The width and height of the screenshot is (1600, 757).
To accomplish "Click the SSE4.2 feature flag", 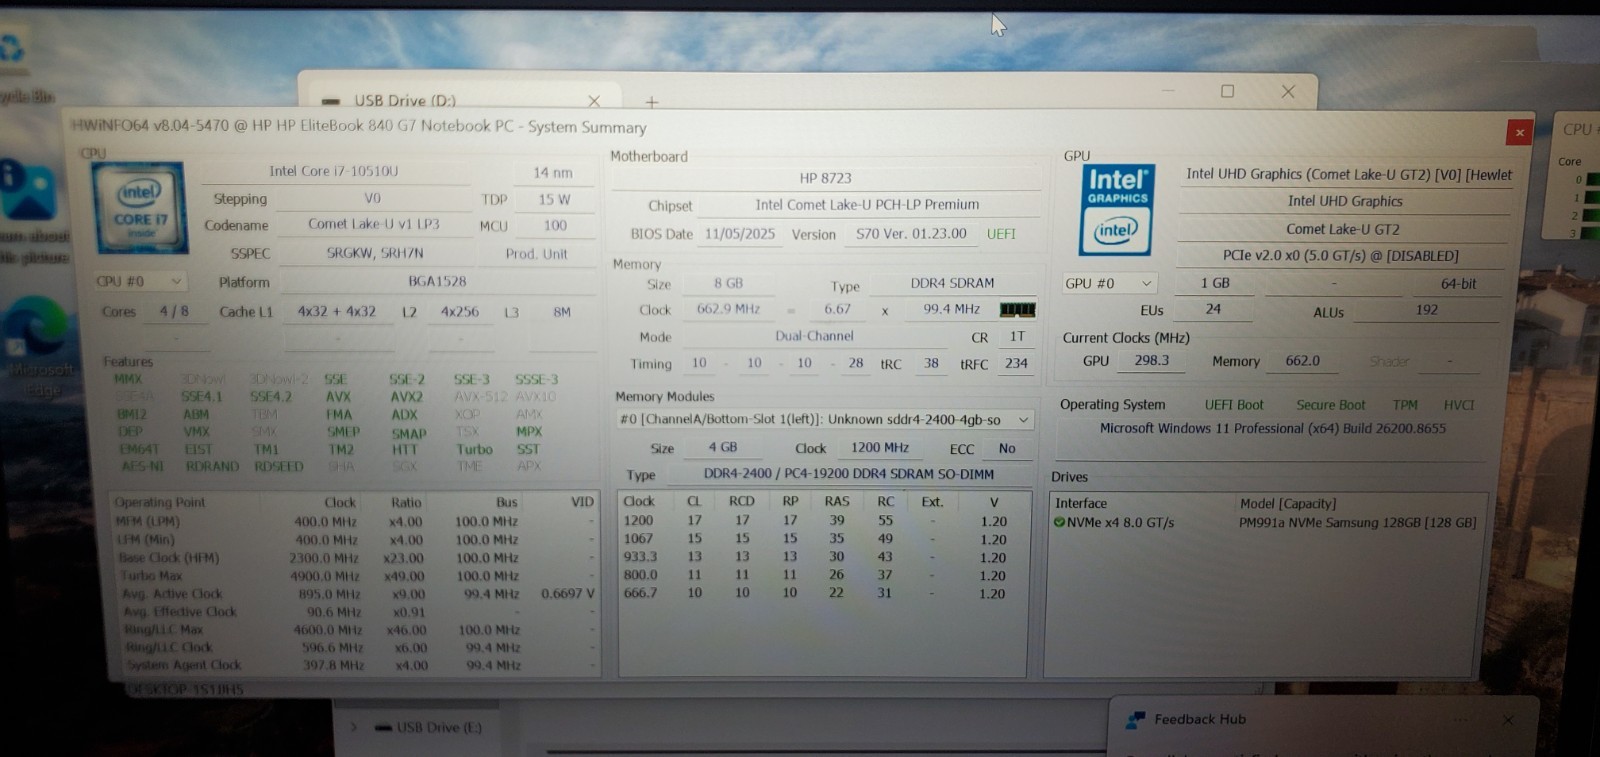I will tap(271, 397).
